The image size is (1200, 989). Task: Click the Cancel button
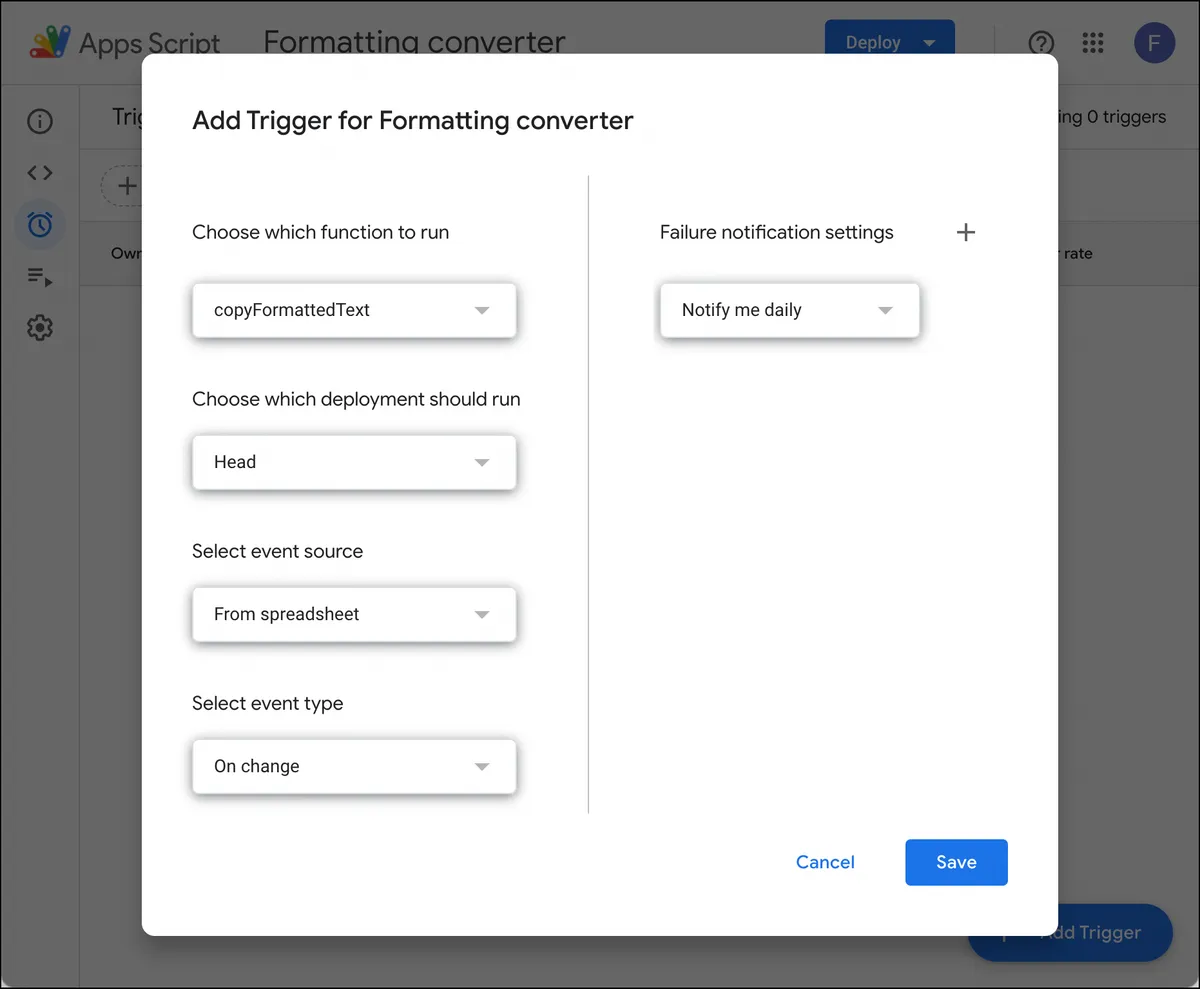[x=825, y=862]
